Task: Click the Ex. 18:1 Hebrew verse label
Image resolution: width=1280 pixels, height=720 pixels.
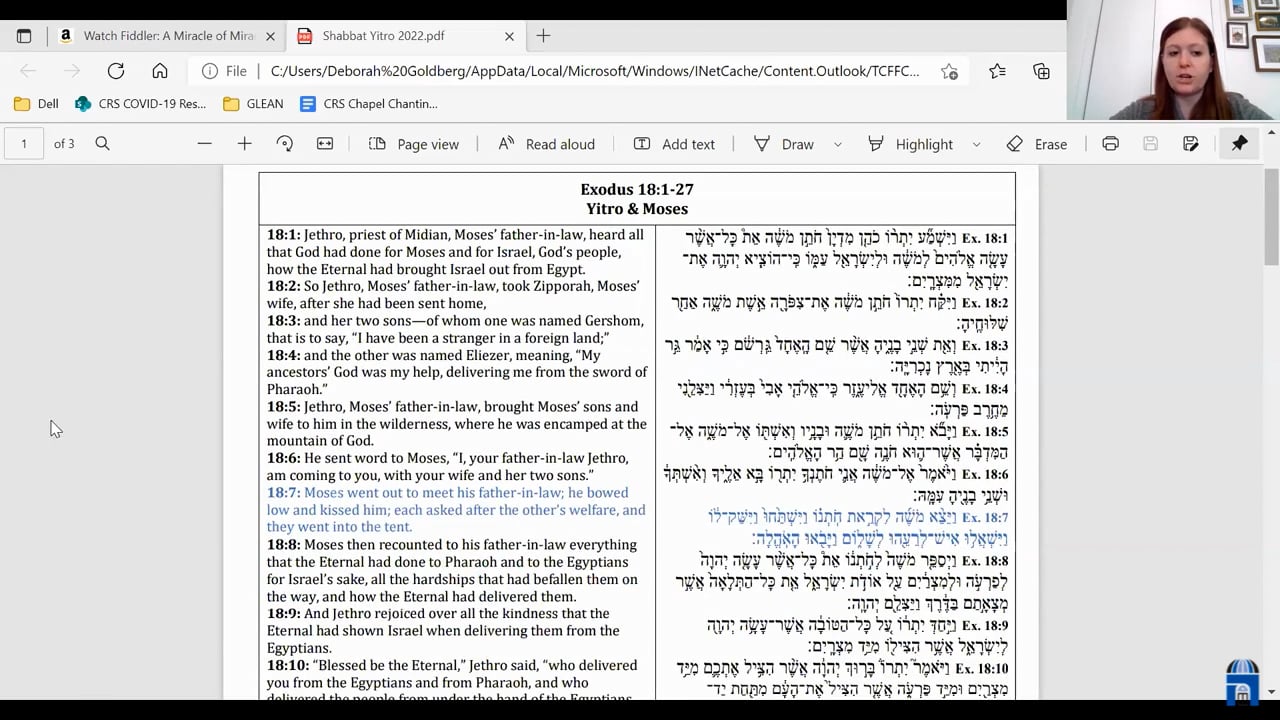Action: coord(985,239)
